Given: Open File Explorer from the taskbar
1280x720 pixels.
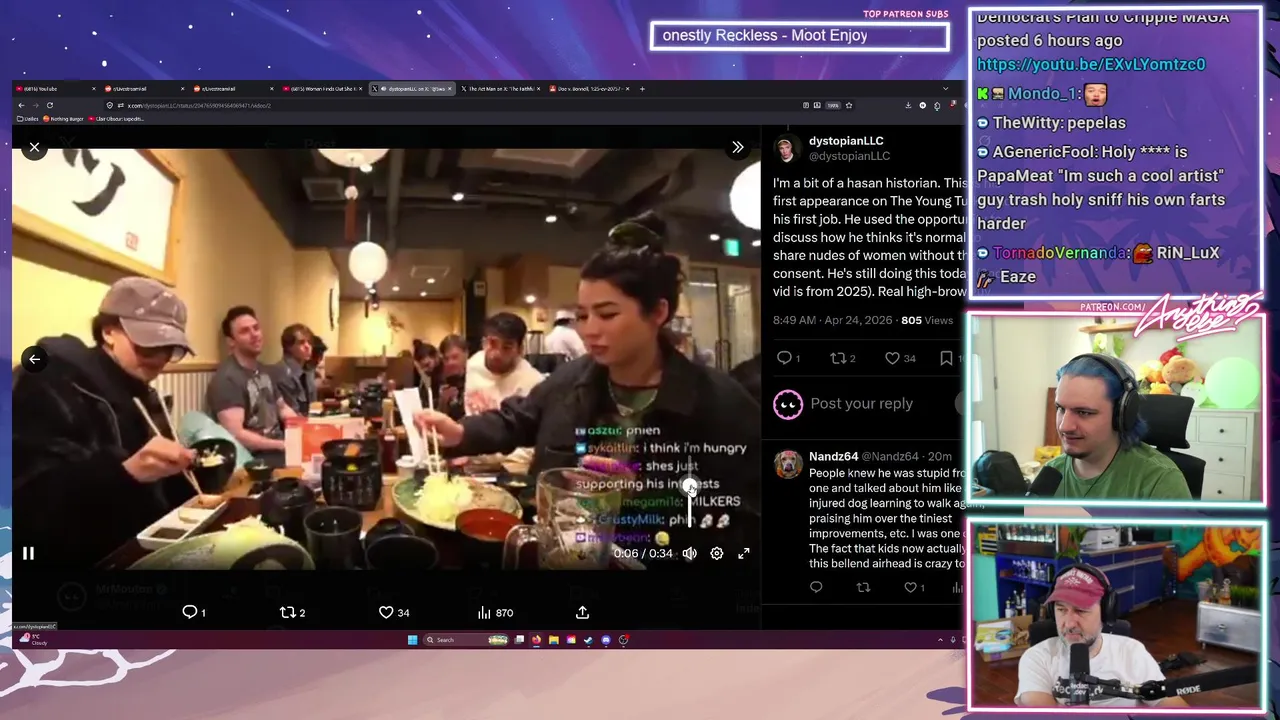Looking at the screenshot, I should click(x=553, y=640).
